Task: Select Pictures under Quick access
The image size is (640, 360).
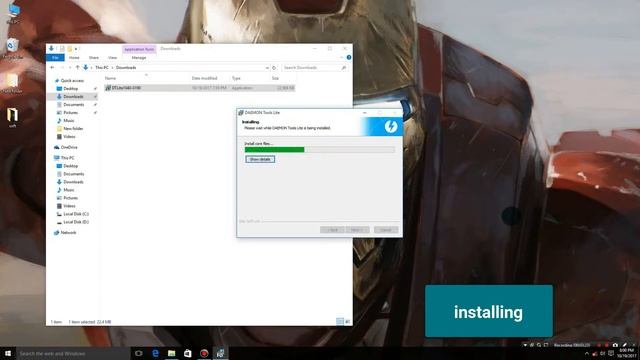Action: coord(70,112)
